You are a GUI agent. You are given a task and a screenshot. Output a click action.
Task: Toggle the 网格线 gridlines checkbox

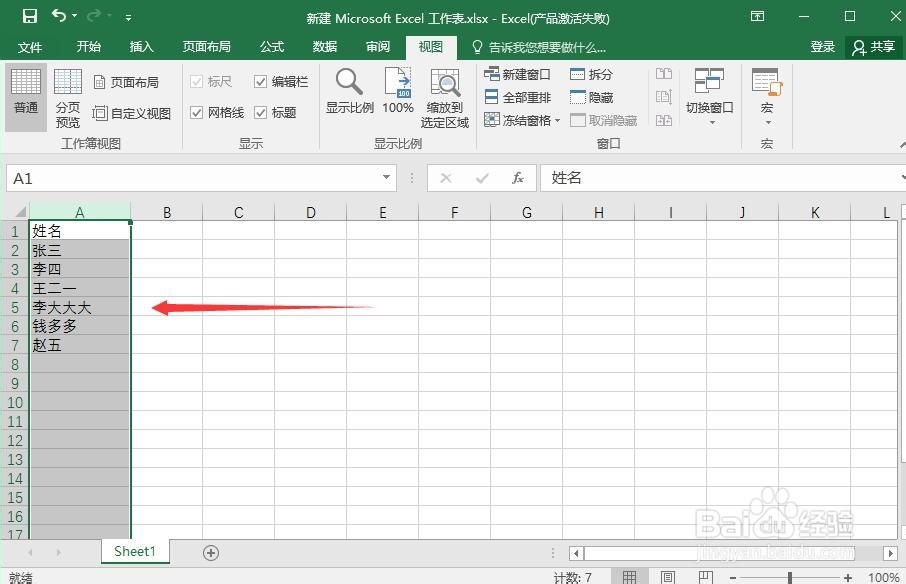pyautogui.click(x=196, y=113)
